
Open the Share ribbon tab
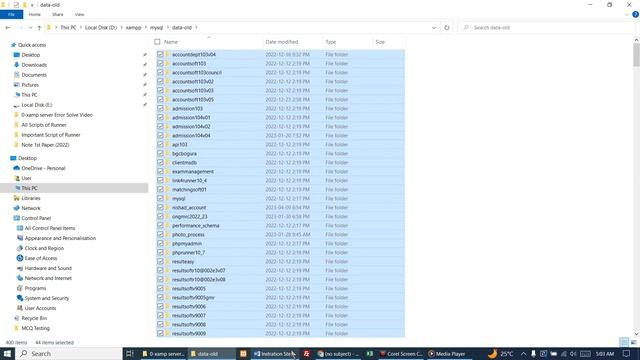tap(58, 15)
